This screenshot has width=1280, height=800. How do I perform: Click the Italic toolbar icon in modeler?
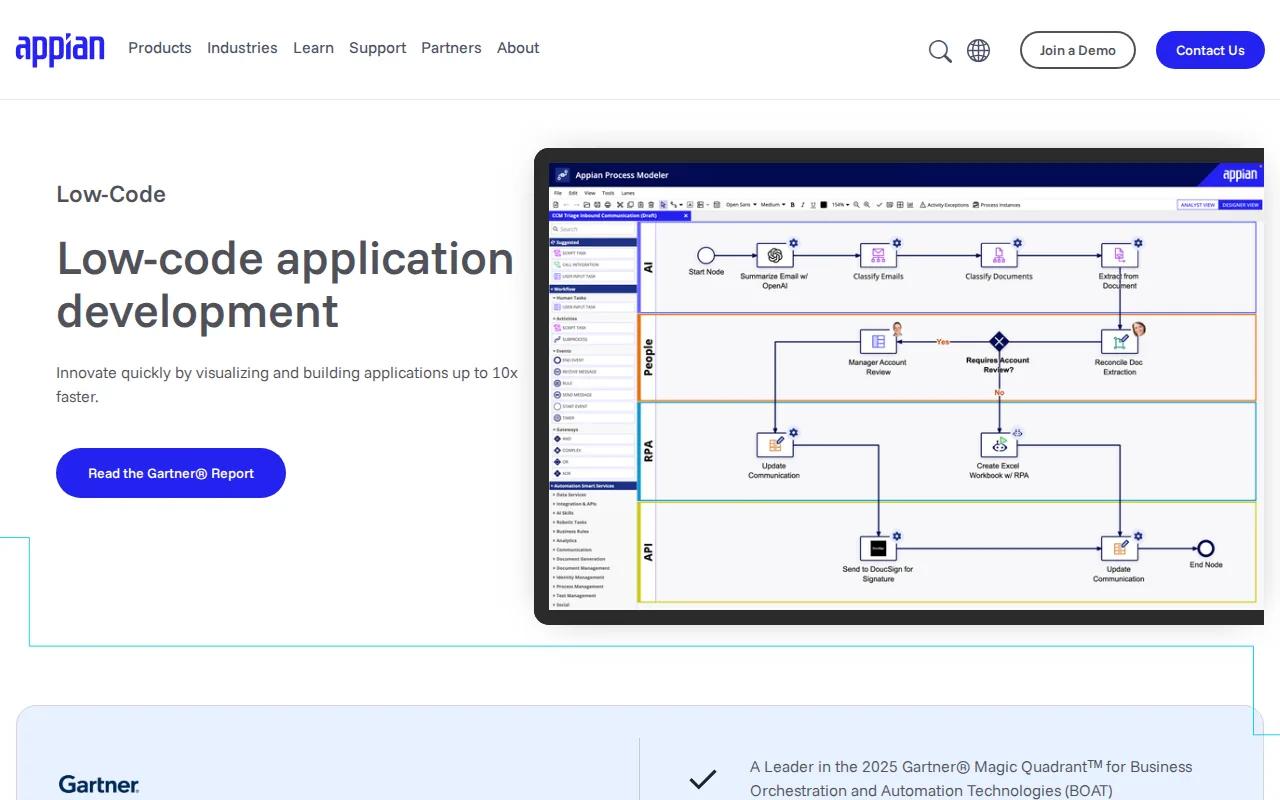(803, 205)
